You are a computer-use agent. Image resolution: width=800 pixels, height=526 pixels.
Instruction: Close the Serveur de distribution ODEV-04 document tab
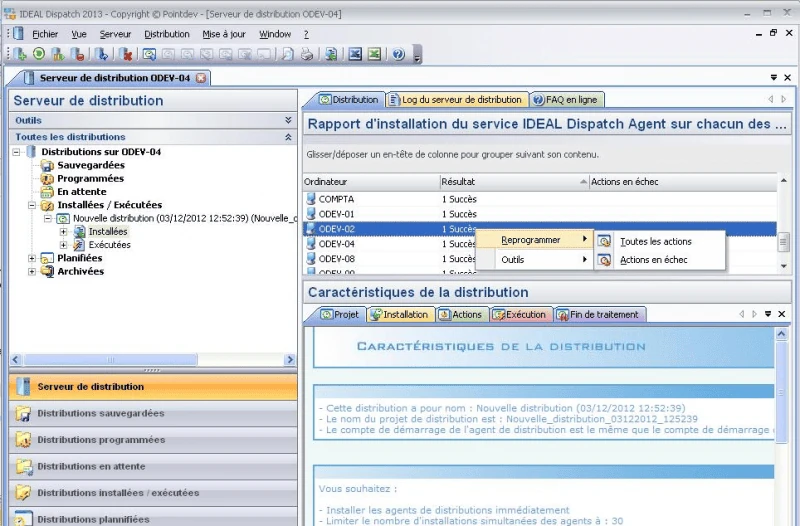click(202, 78)
